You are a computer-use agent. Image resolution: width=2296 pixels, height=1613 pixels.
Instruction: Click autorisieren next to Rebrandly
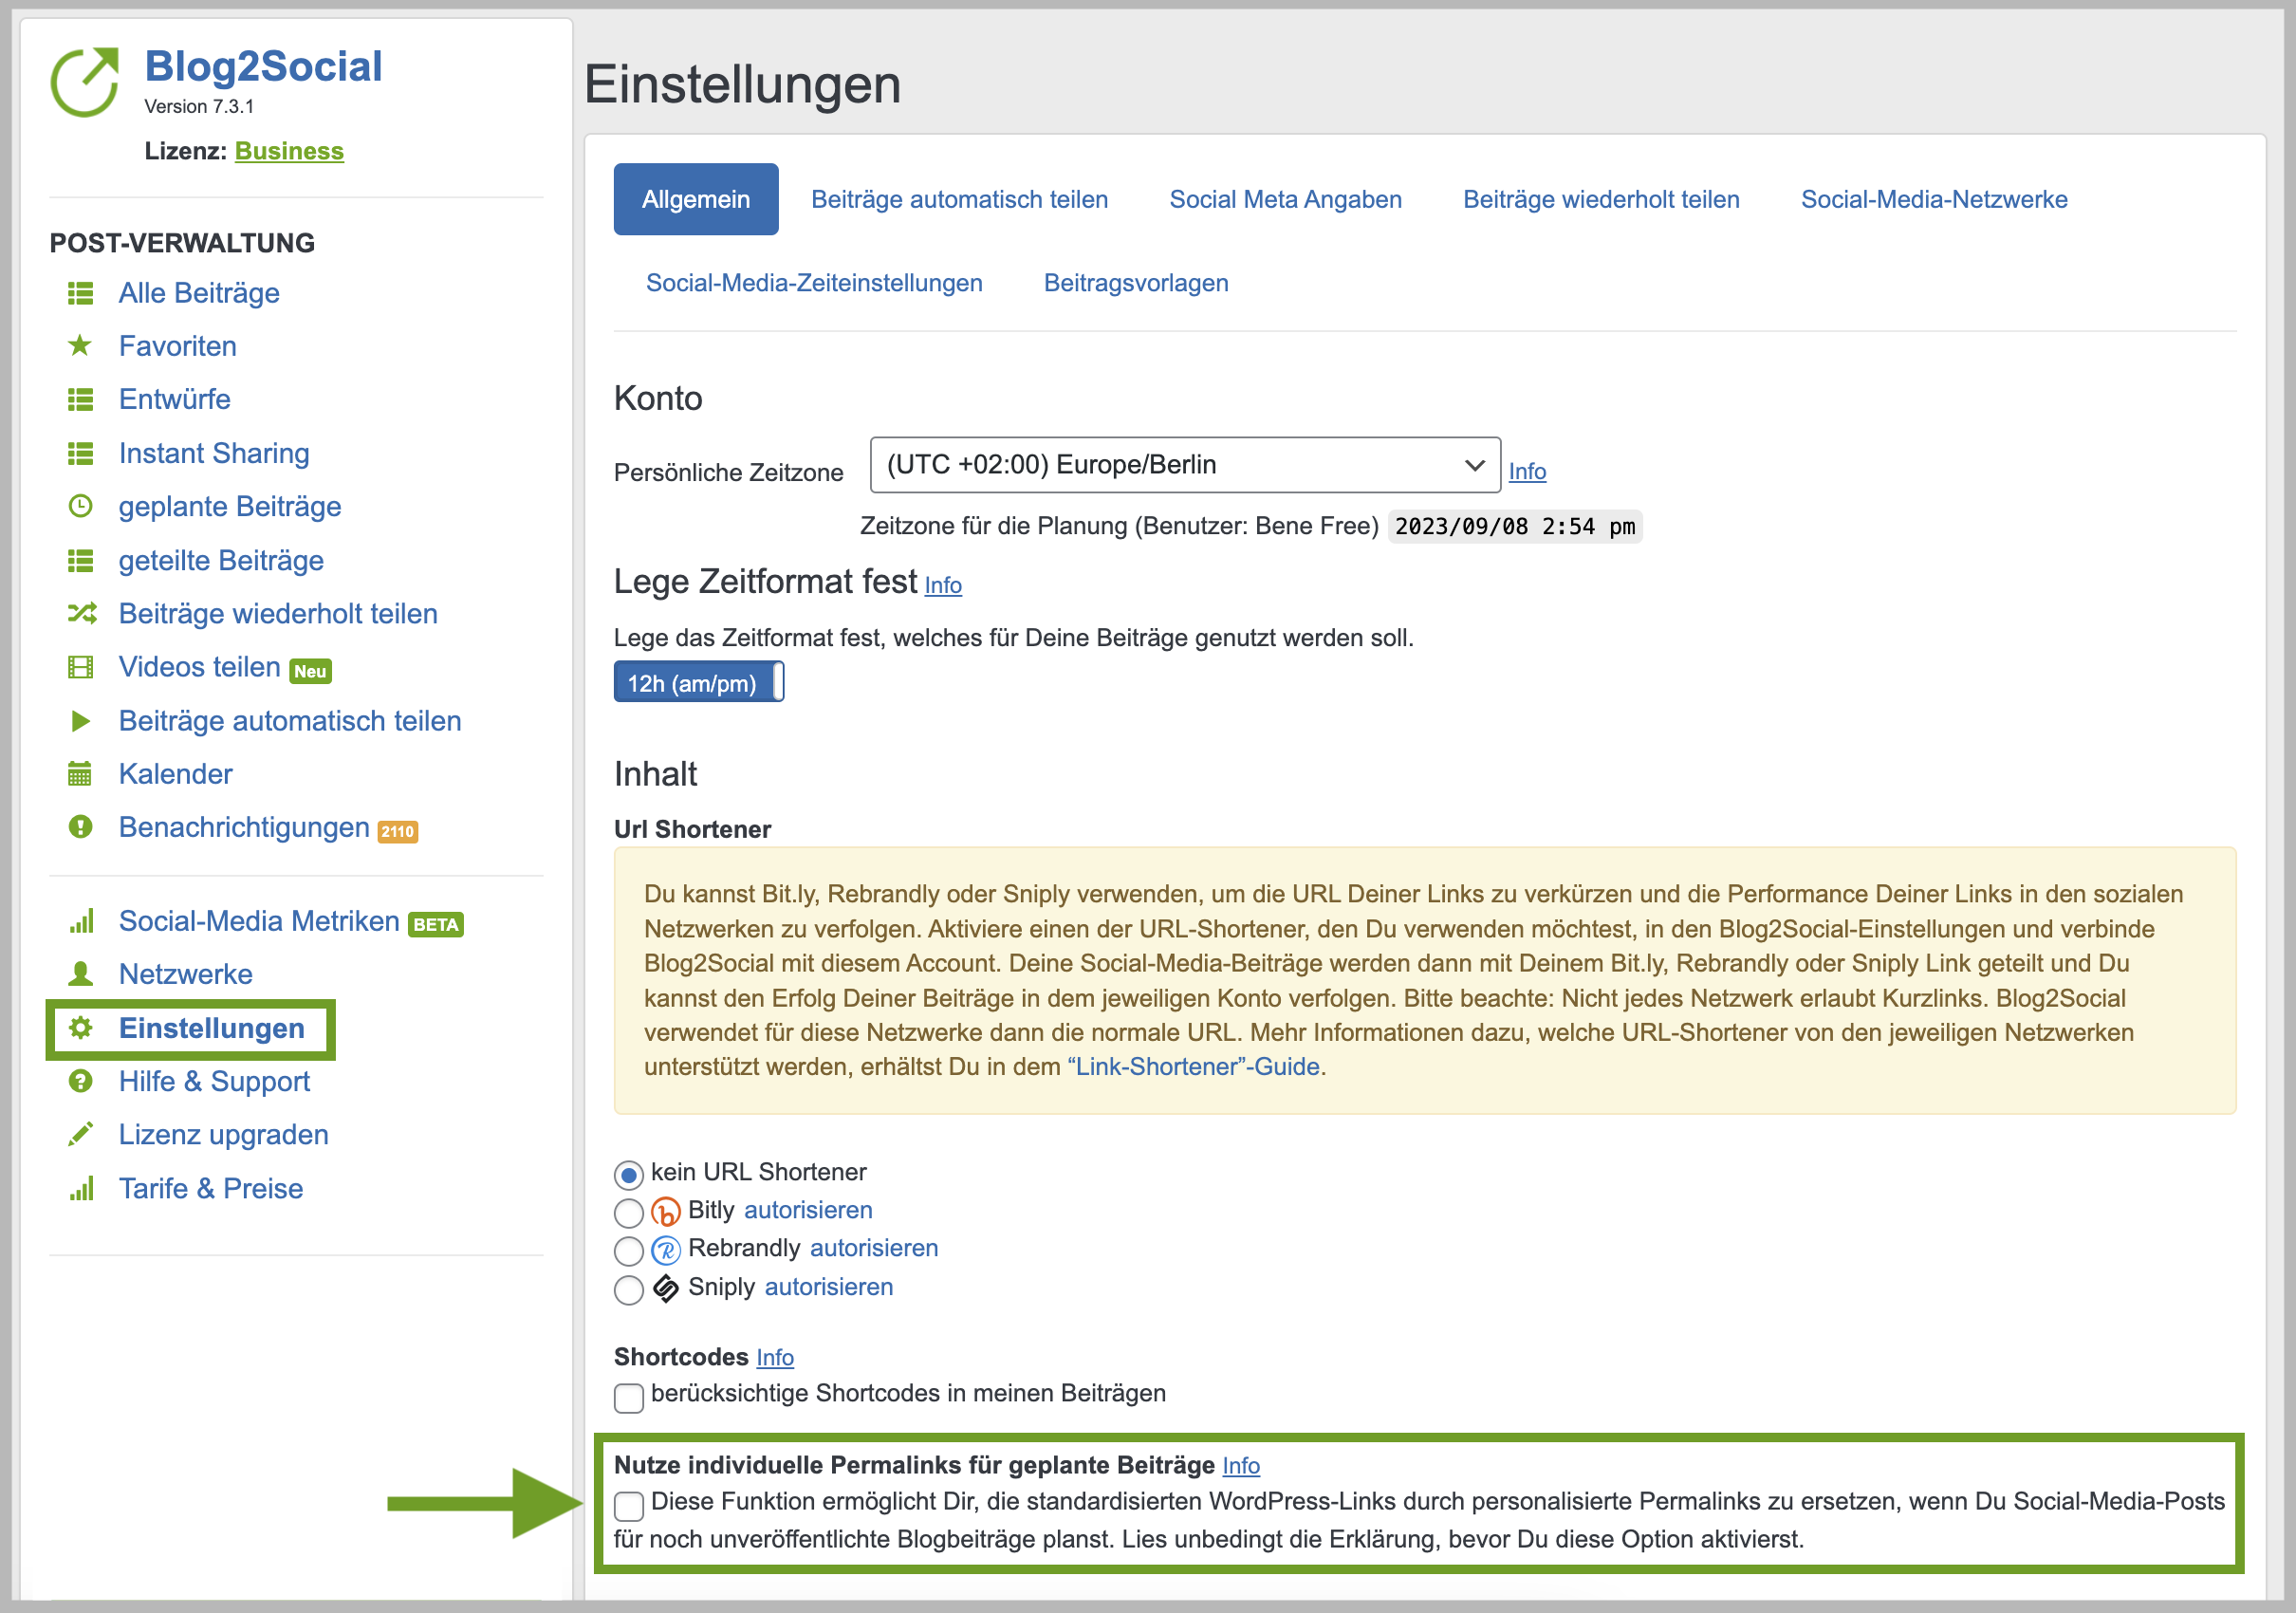pos(874,1248)
